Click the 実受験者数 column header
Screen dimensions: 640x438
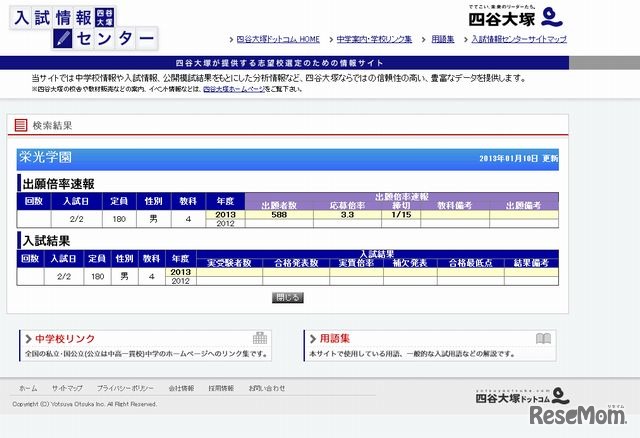(229, 263)
